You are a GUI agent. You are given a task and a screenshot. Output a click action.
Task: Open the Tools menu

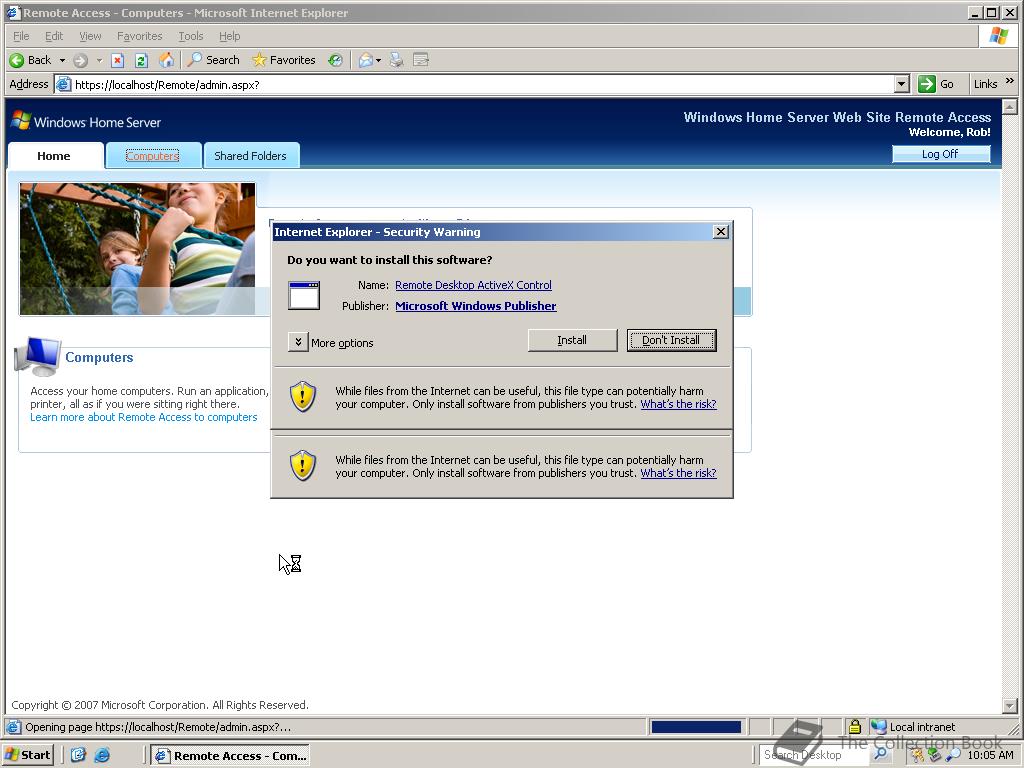[x=191, y=36]
